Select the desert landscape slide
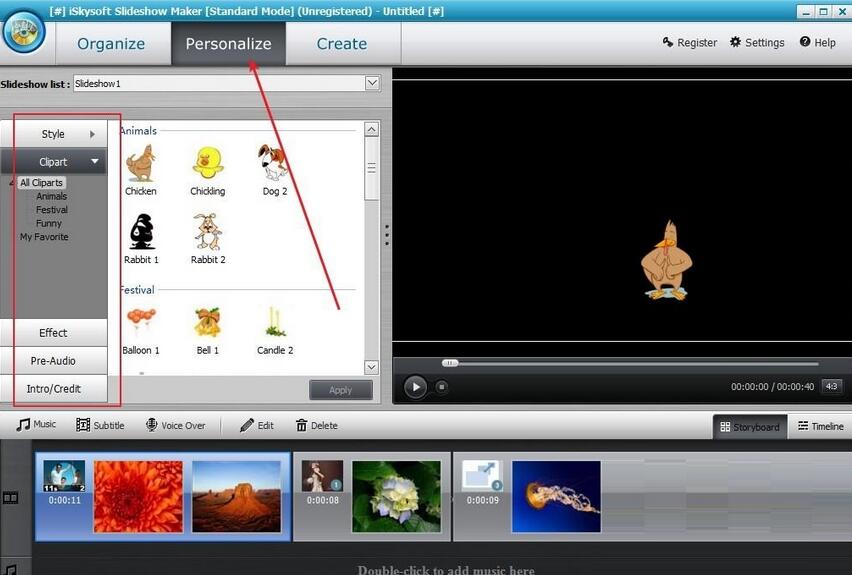Screen dimensions: 852x575 click(236, 497)
